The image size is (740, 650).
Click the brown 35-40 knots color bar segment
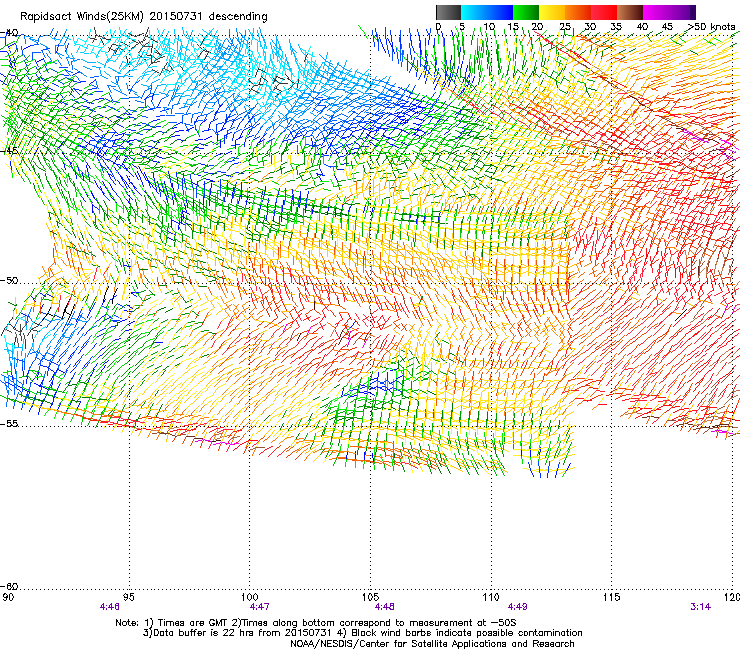(630, 12)
